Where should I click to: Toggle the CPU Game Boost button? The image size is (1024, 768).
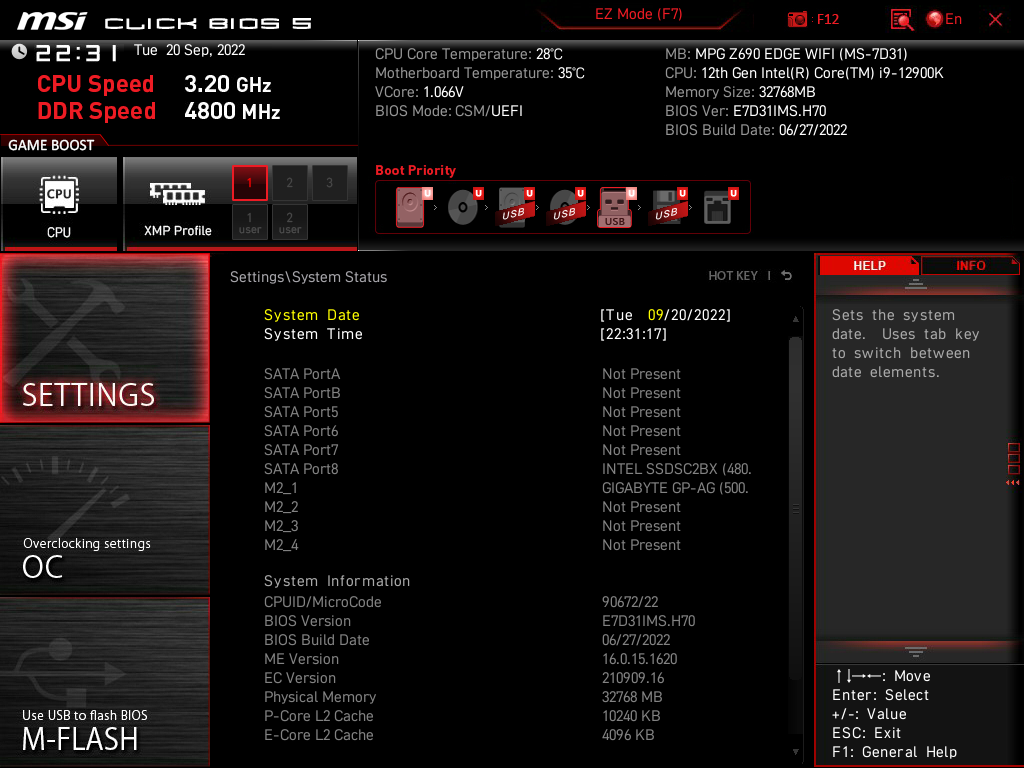point(59,204)
